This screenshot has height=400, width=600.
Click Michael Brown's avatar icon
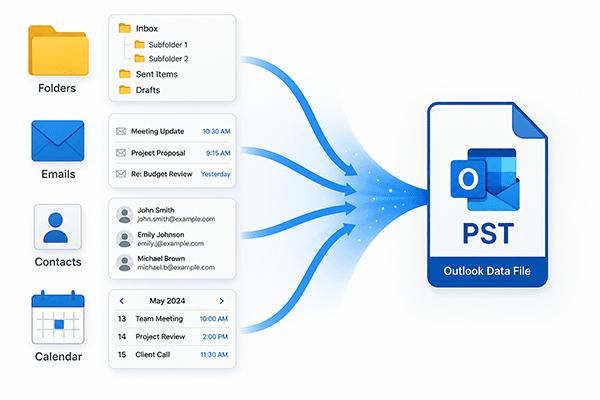point(124,263)
